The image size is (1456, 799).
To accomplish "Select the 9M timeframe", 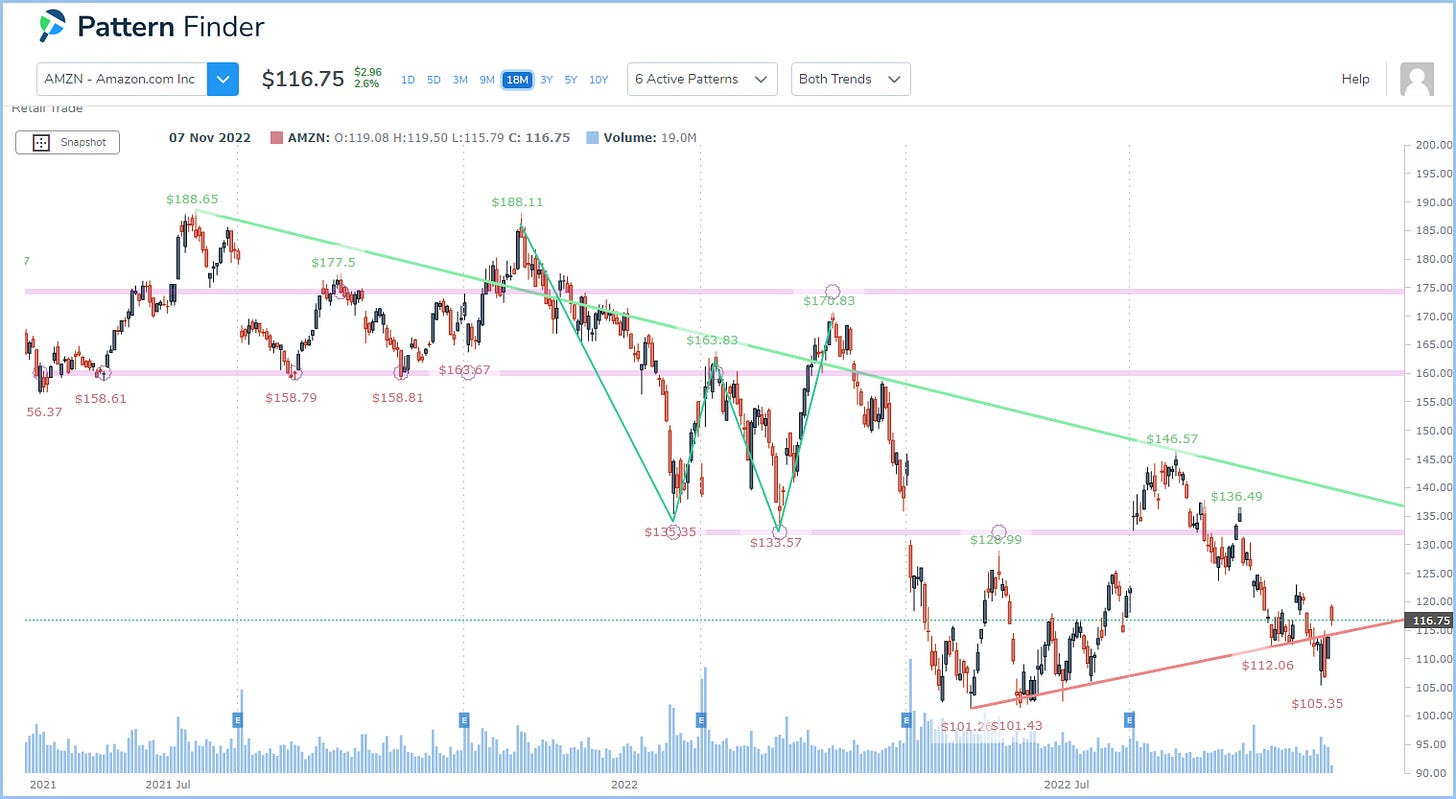I will point(487,80).
